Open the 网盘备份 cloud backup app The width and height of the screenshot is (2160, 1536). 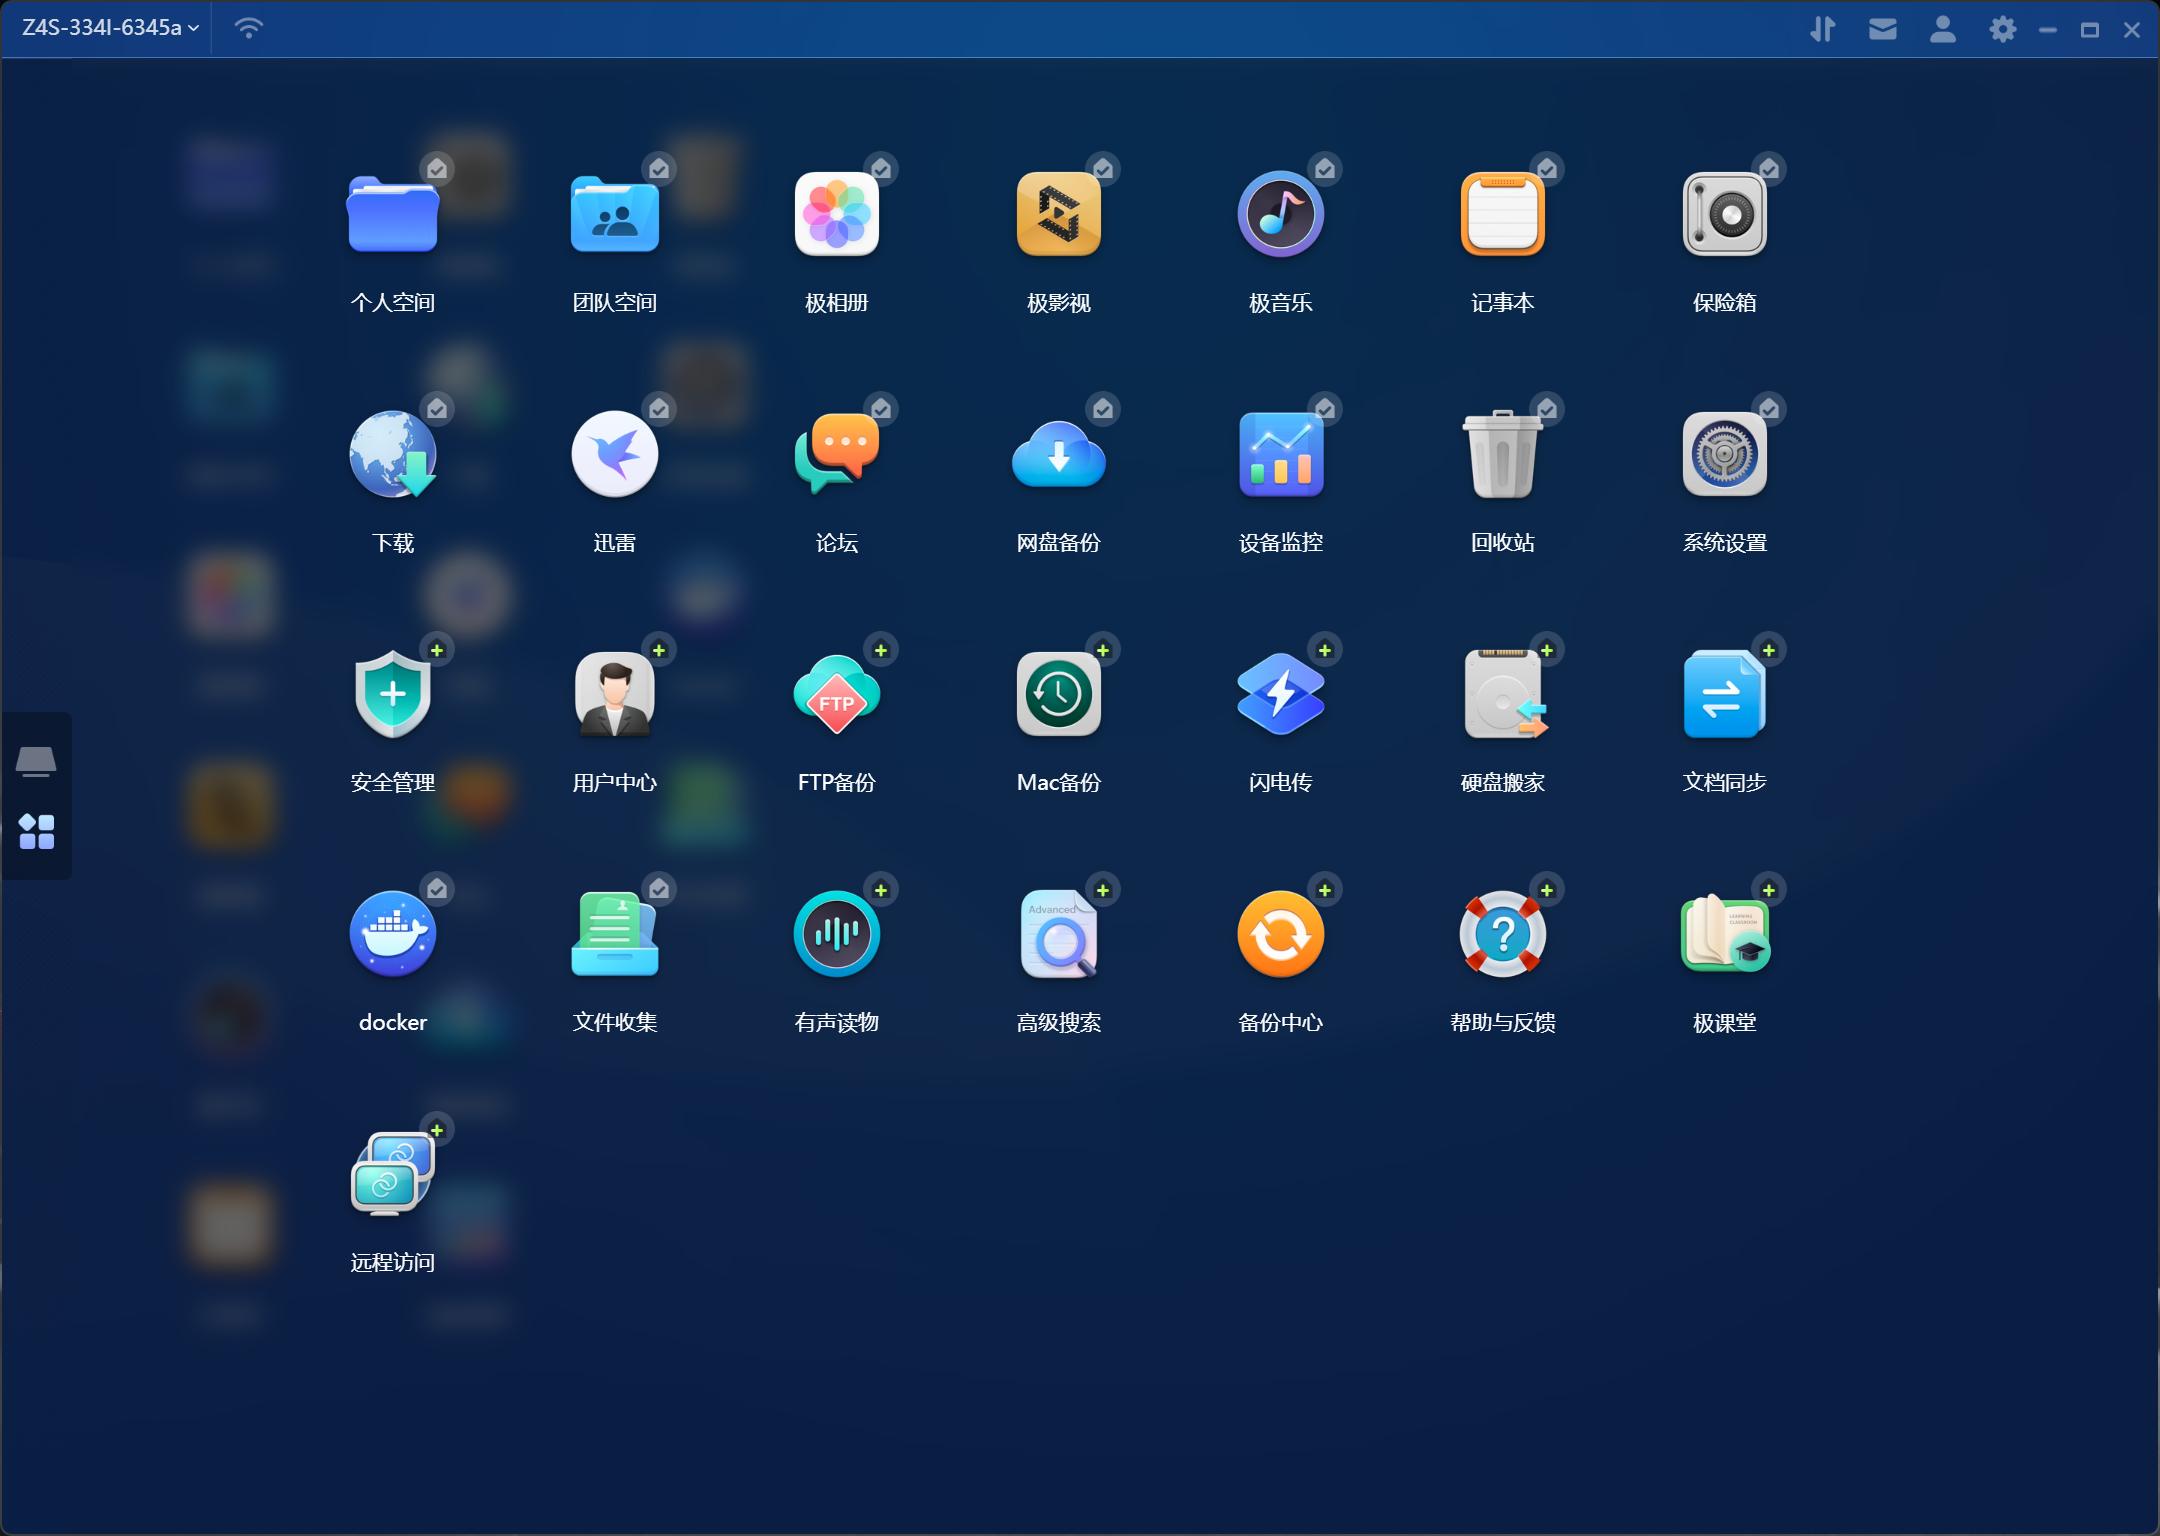click(x=1058, y=454)
